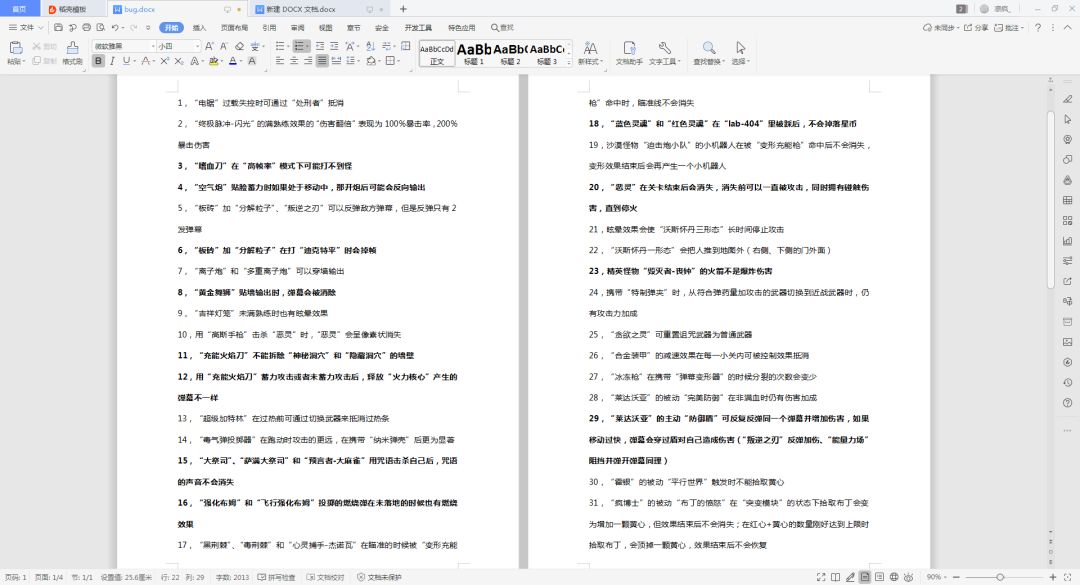Open the 文字工具 dropdown

click(664, 61)
